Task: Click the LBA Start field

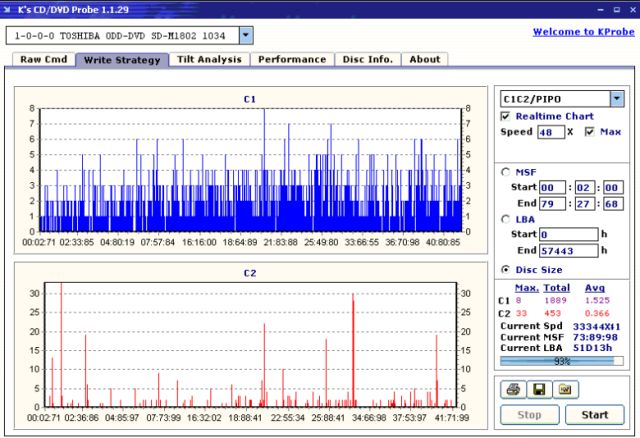Action: tap(569, 234)
